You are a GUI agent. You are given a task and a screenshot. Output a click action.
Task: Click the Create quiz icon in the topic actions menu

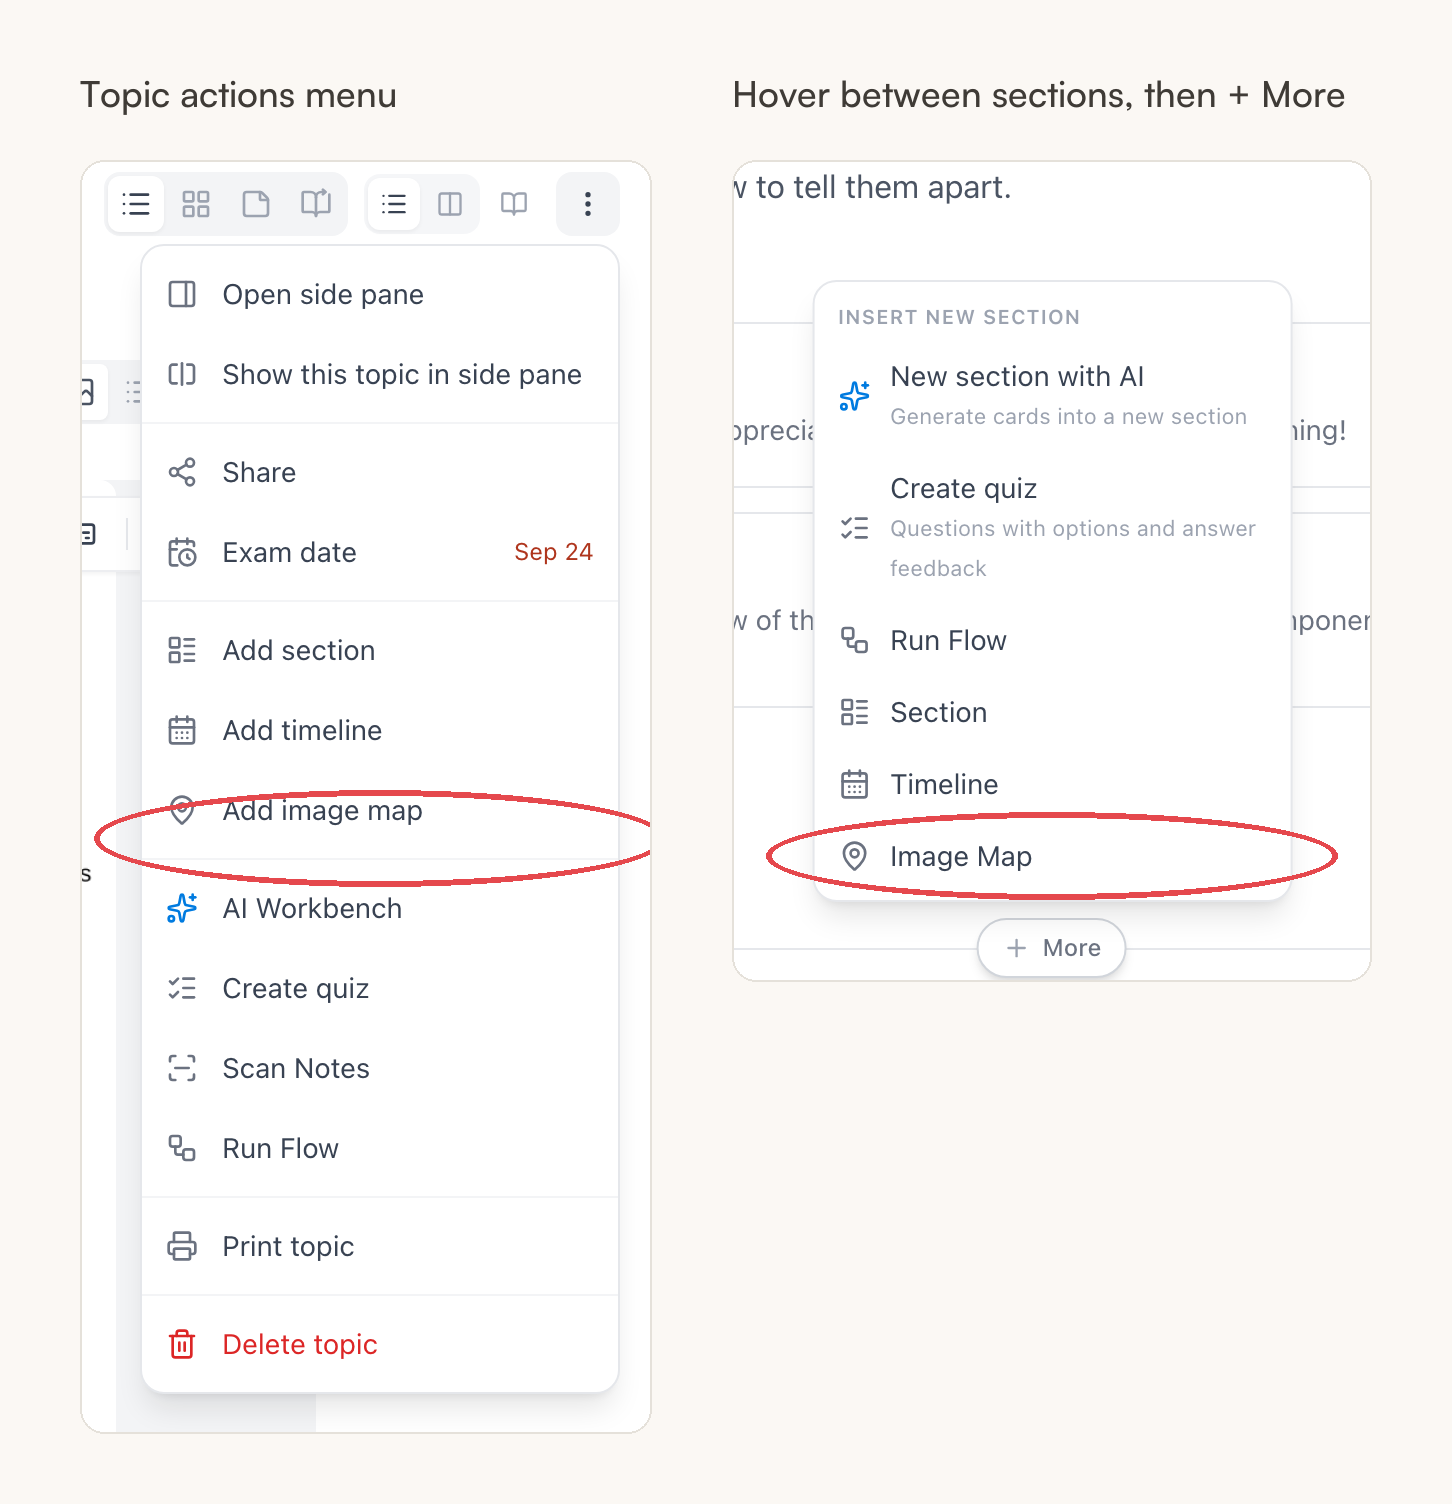[182, 988]
